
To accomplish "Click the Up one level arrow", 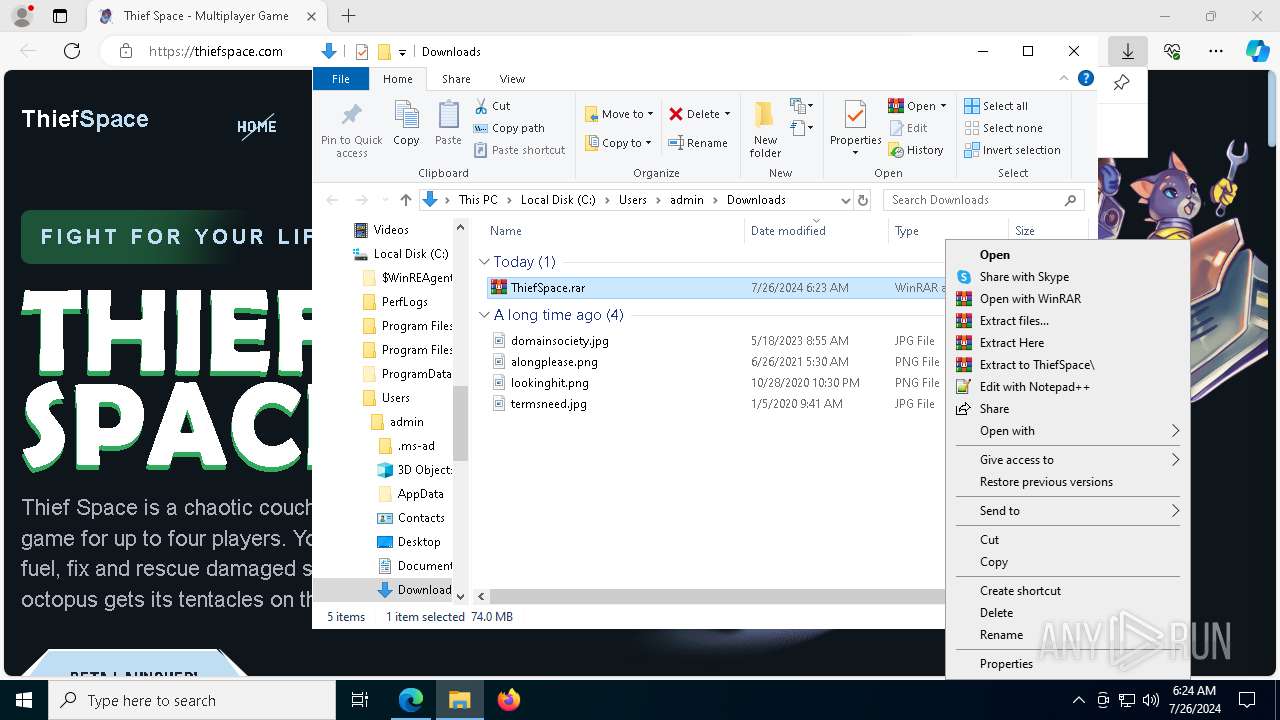I will pyautogui.click(x=405, y=200).
